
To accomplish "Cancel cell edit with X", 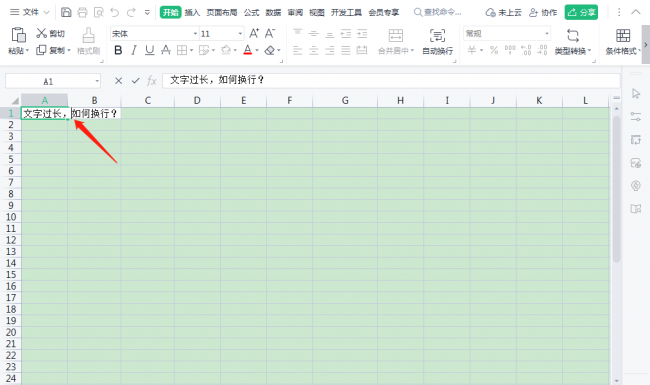I will pyautogui.click(x=119, y=81).
